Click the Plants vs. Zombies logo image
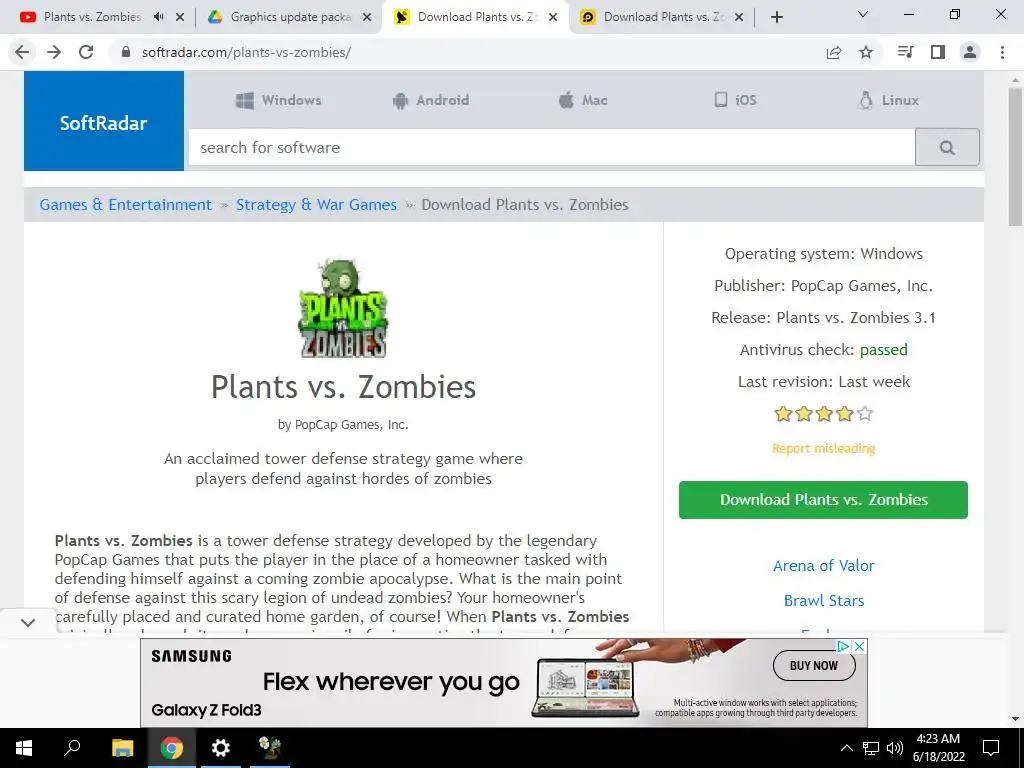The image size is (1024, 768). coord(344,308)
